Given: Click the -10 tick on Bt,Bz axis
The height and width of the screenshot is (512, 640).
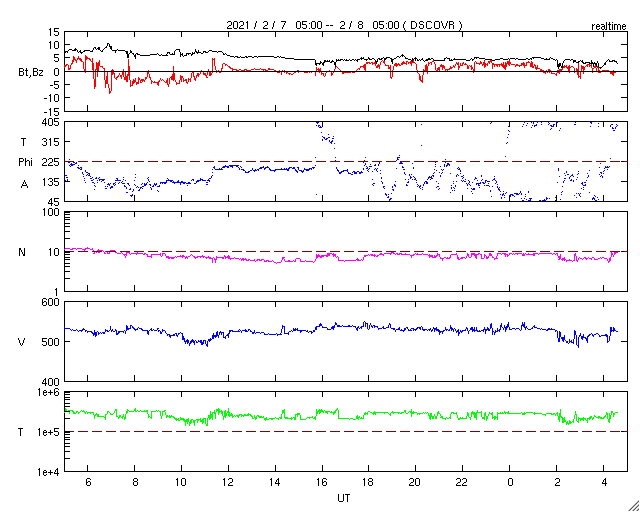Looking at the screenshot, I should [x=51, y=98].
